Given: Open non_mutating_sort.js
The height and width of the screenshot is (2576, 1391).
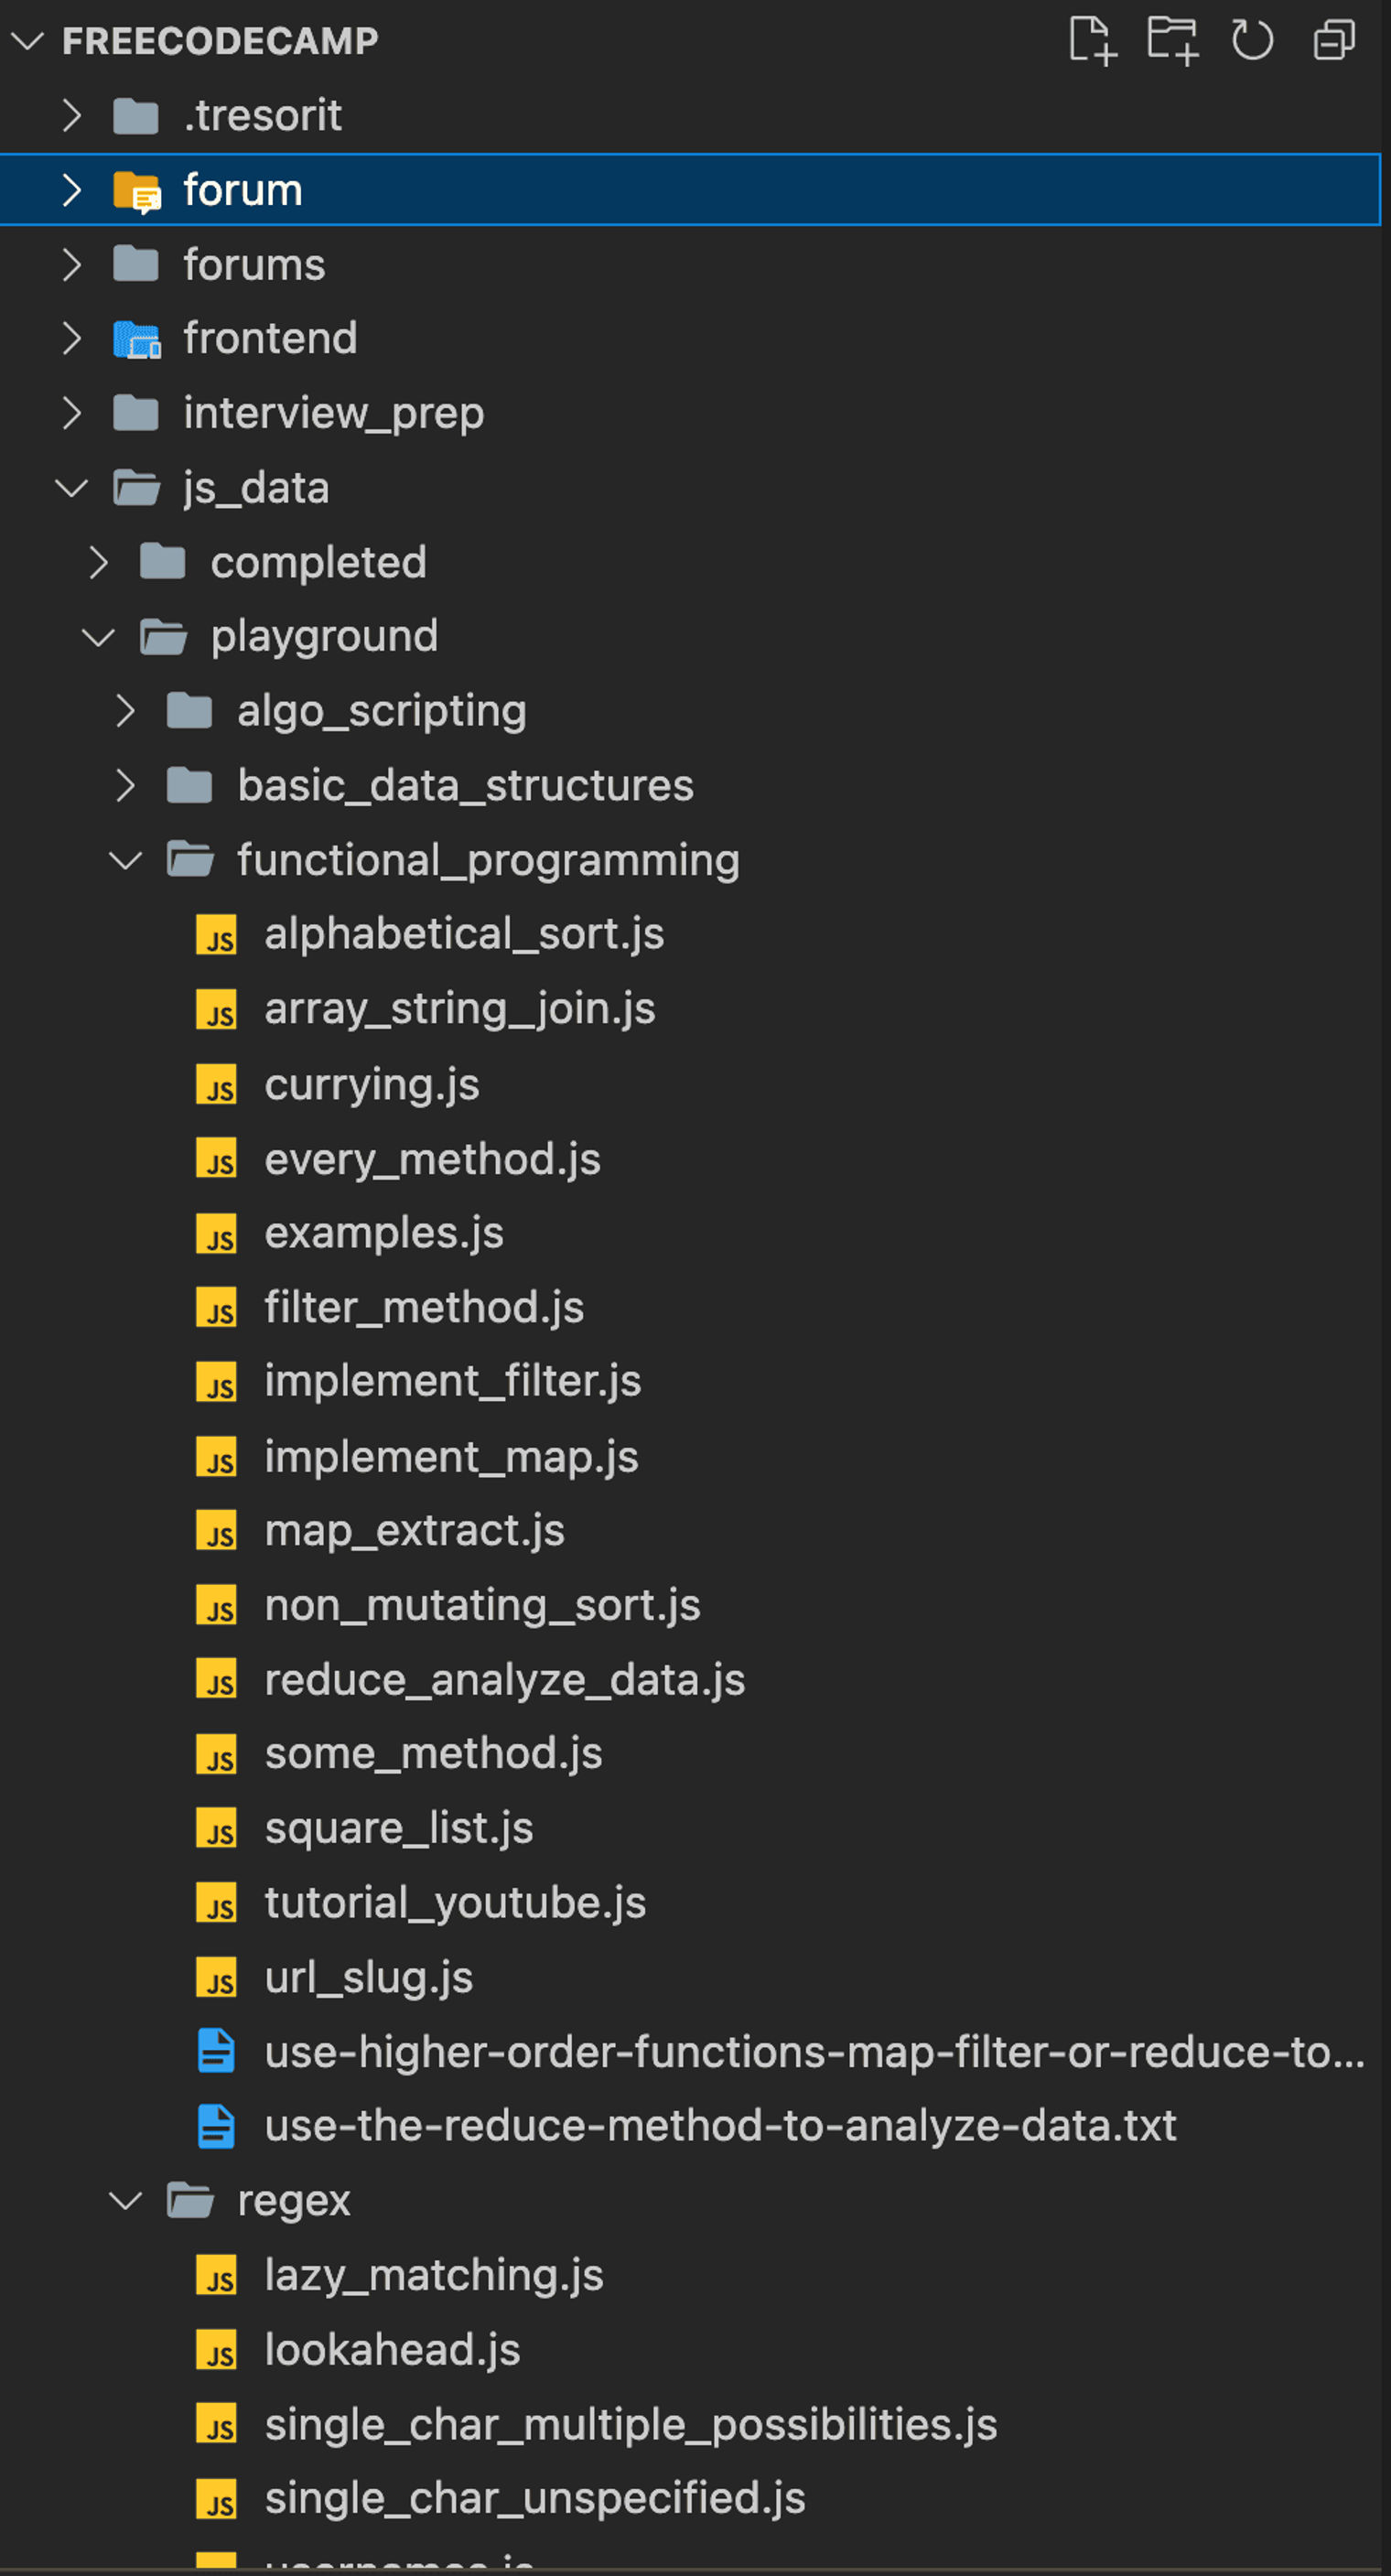Looking at the screenshot, I should click(483, 1606).
